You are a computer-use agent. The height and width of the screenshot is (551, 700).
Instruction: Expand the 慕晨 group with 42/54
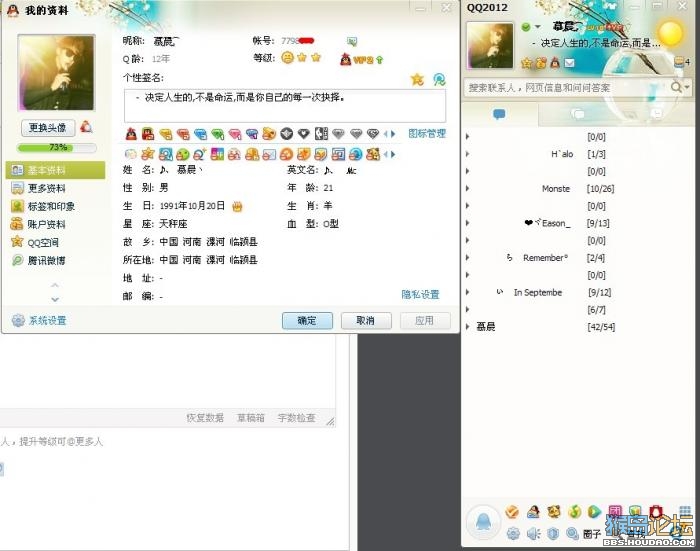[x=467, y=327]
